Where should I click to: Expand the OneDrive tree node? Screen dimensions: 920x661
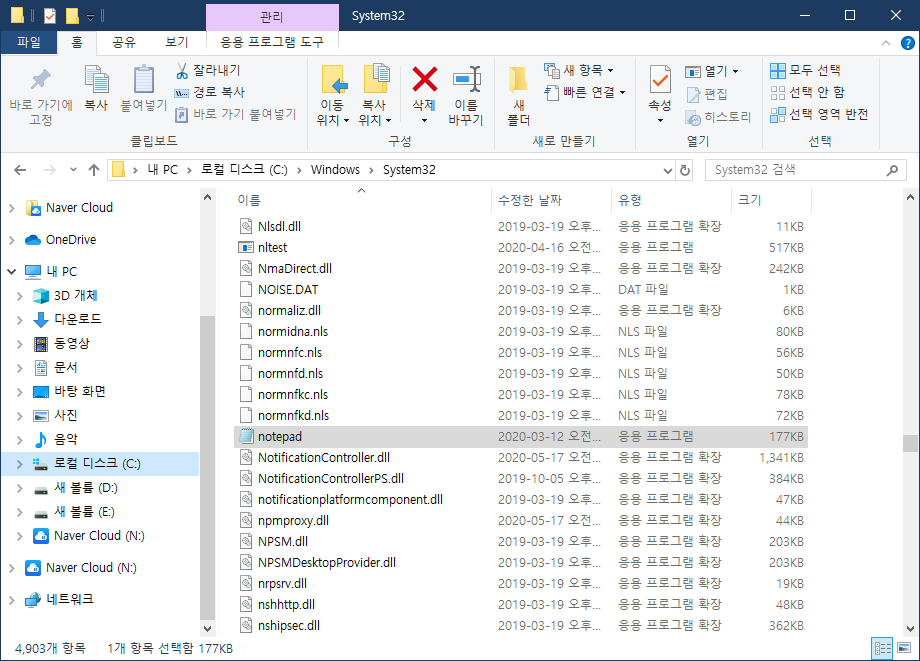coord(11,239)
